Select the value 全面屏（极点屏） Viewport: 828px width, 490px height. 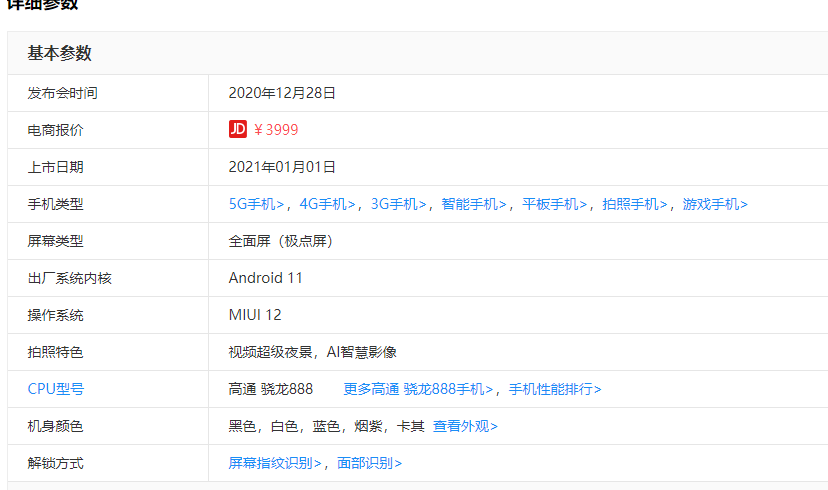pos(281,241)
